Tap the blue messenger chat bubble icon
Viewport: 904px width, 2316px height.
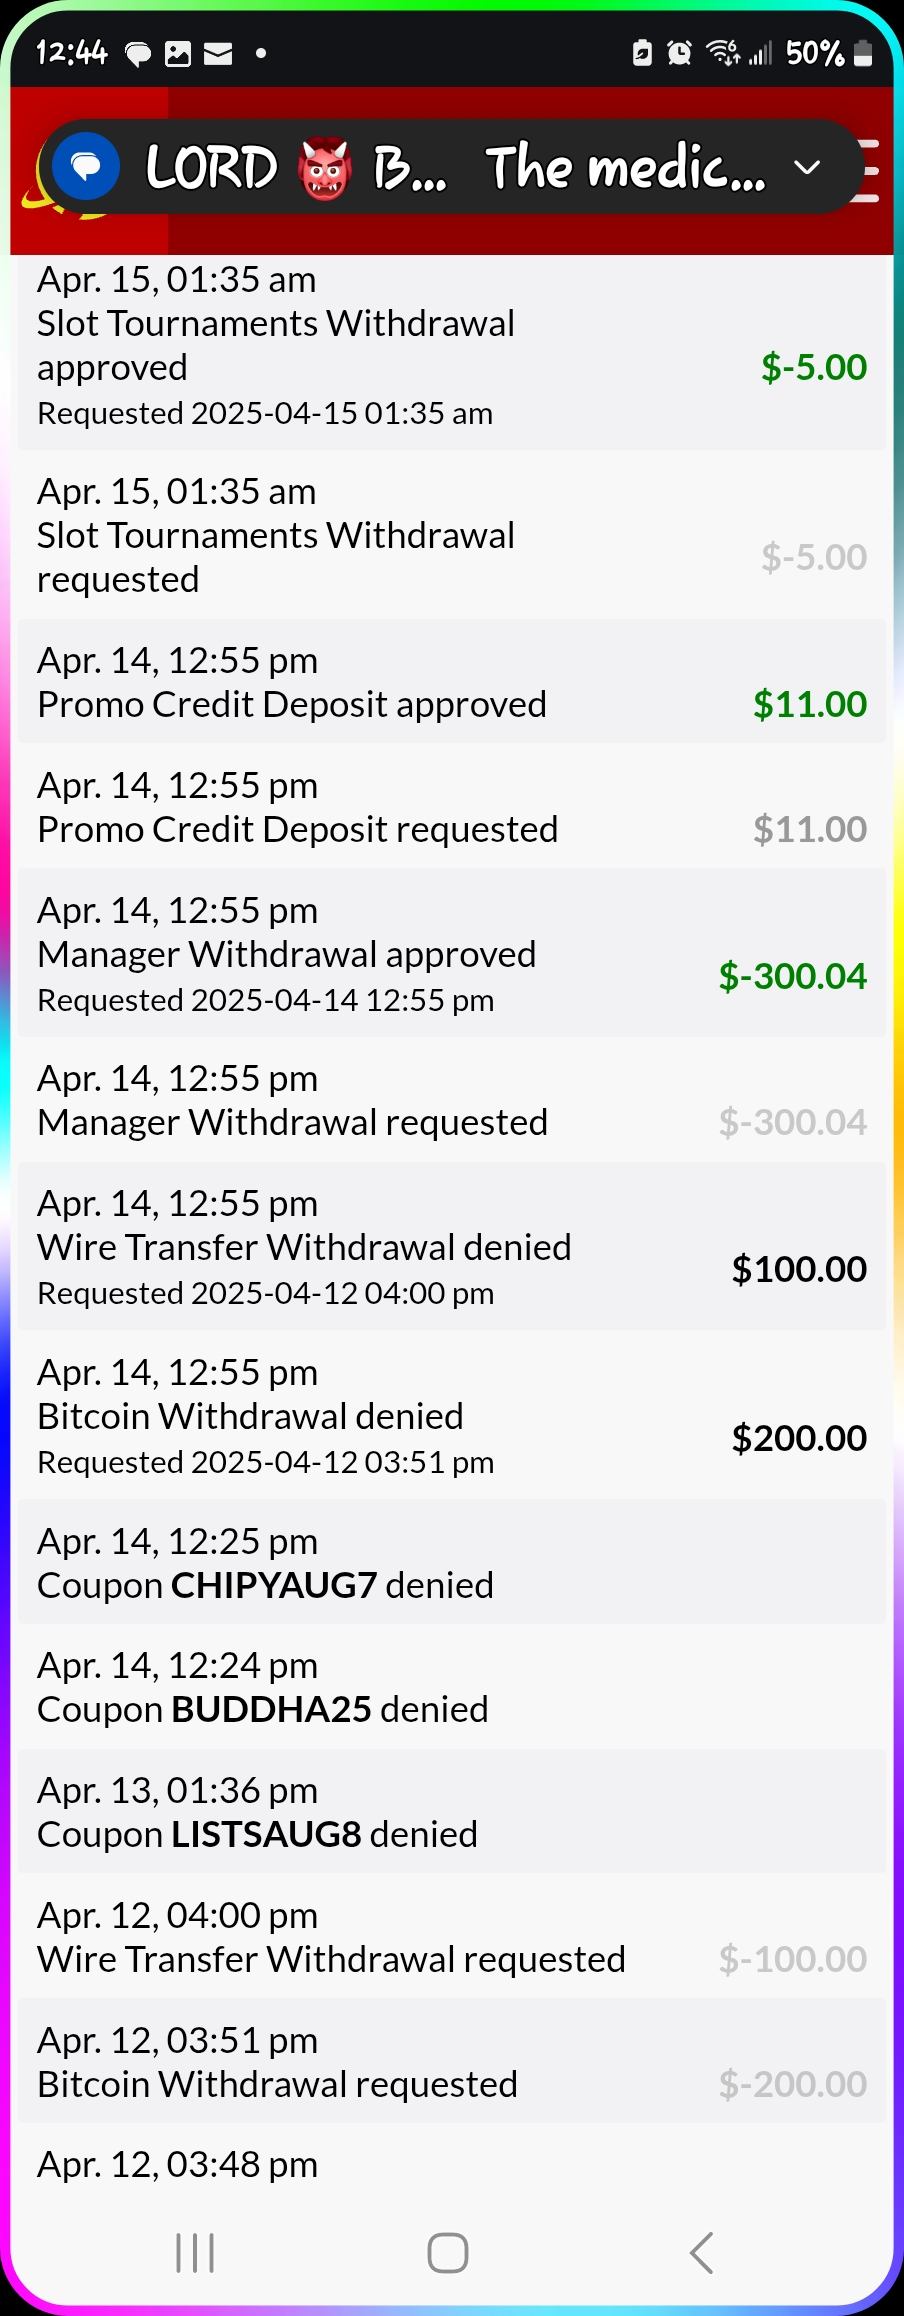tap(86, 167)
